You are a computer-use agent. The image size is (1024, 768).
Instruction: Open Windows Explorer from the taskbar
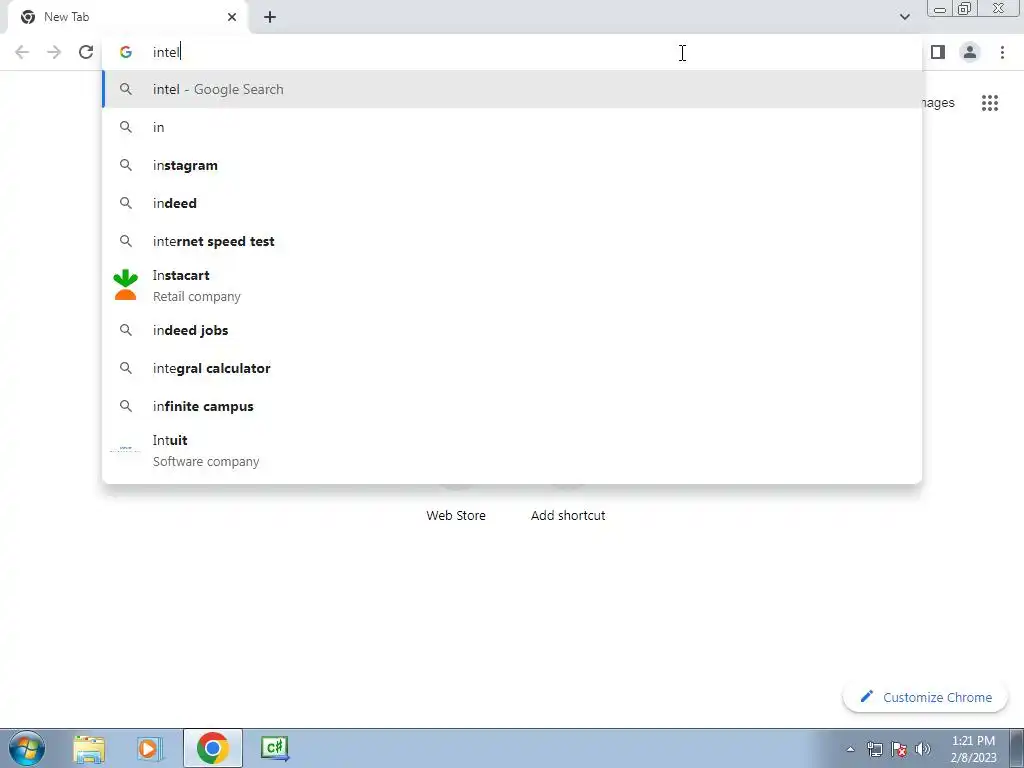click(89, 748)
